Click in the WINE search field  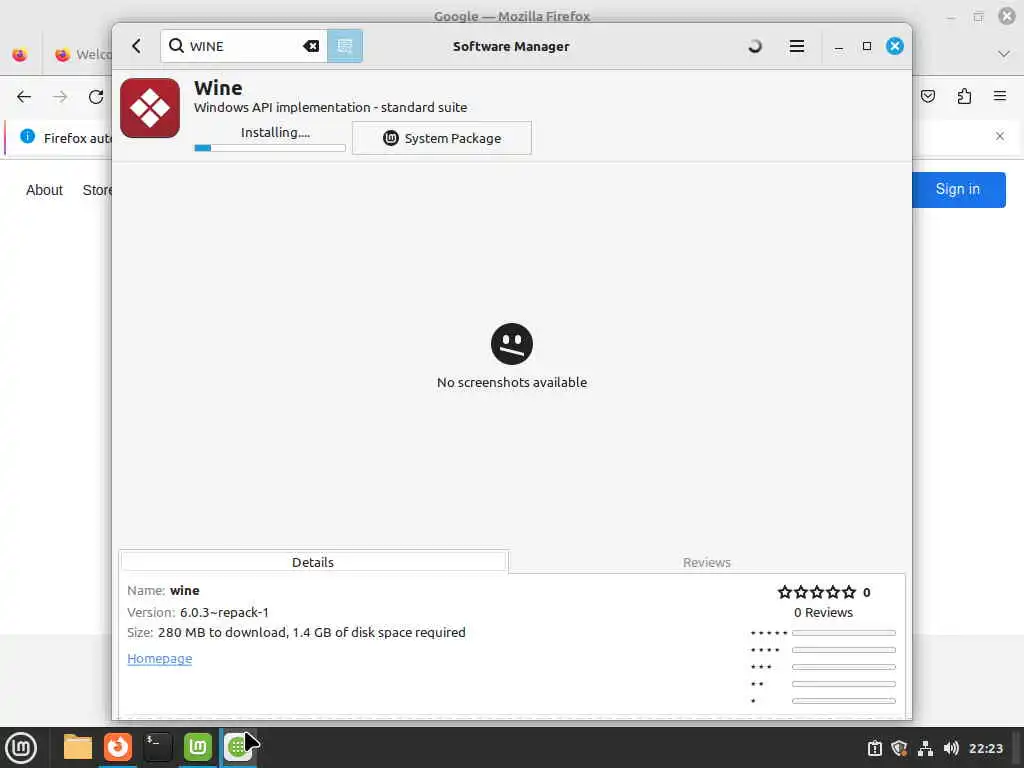pyautogui.click(x=244, y=46)
